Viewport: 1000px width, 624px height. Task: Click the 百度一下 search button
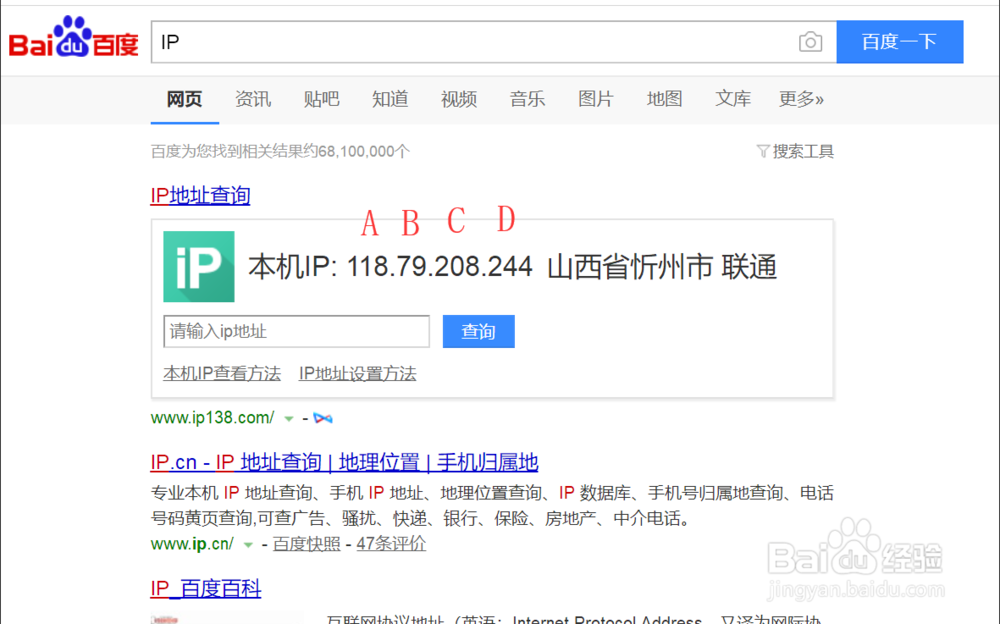coord(900,42)
